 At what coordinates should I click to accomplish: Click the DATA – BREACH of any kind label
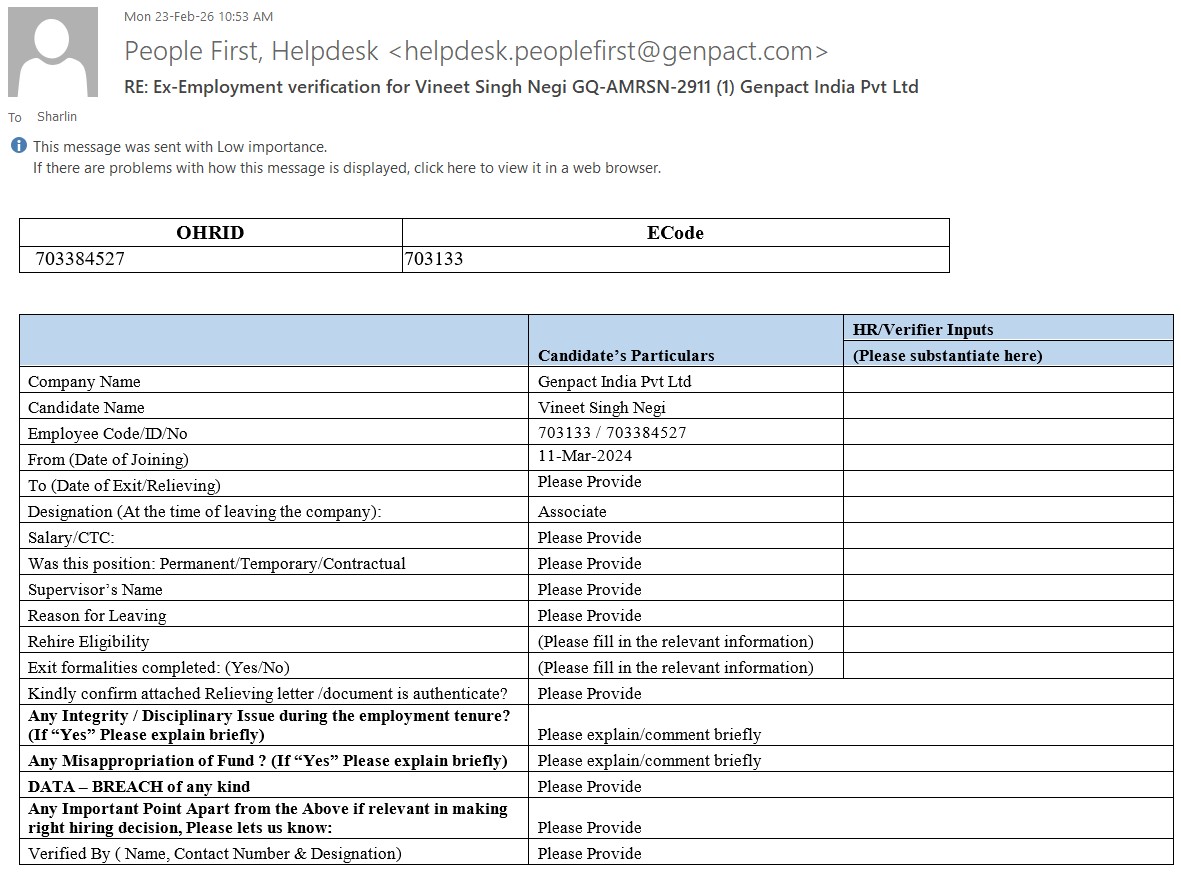pos(139,787)
